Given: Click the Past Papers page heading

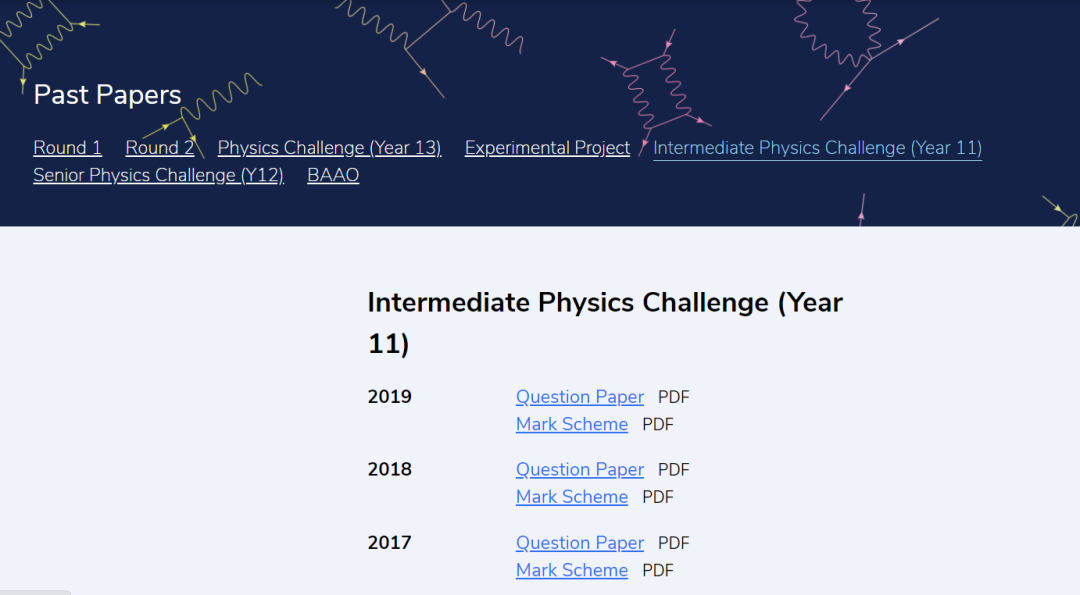Looking at the screenshot, I should pyautogui.click(x=108, y=95).
